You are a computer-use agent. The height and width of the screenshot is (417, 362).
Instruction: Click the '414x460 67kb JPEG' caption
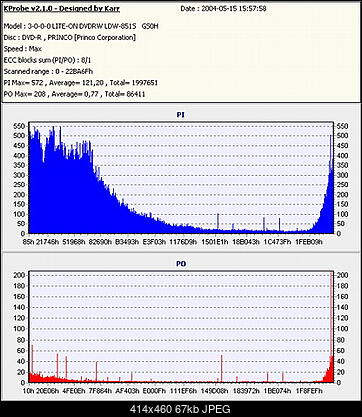coord(180,409)
